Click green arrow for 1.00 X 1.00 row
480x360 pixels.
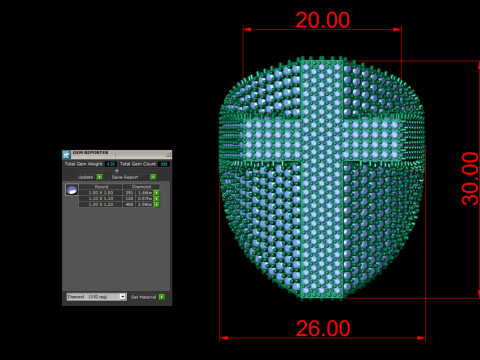point(157,193)
